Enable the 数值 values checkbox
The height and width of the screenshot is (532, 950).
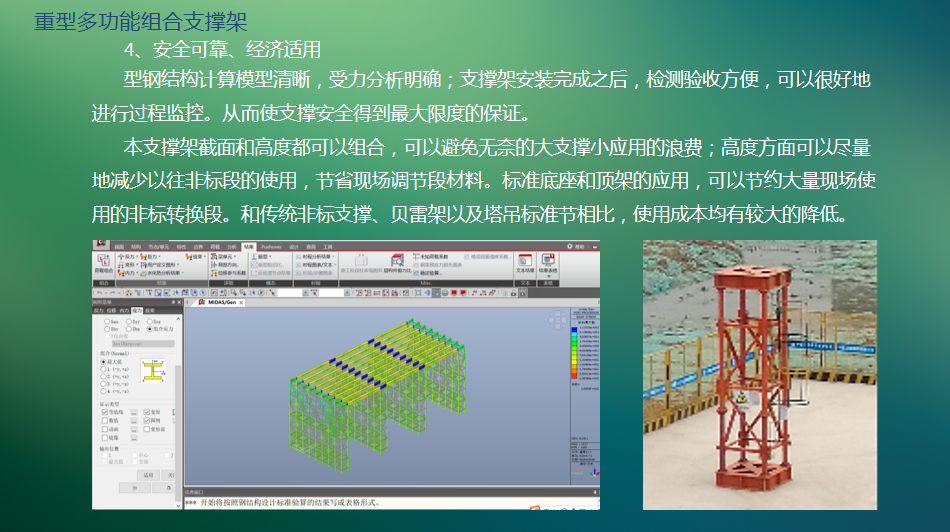[x=105, y=421]
